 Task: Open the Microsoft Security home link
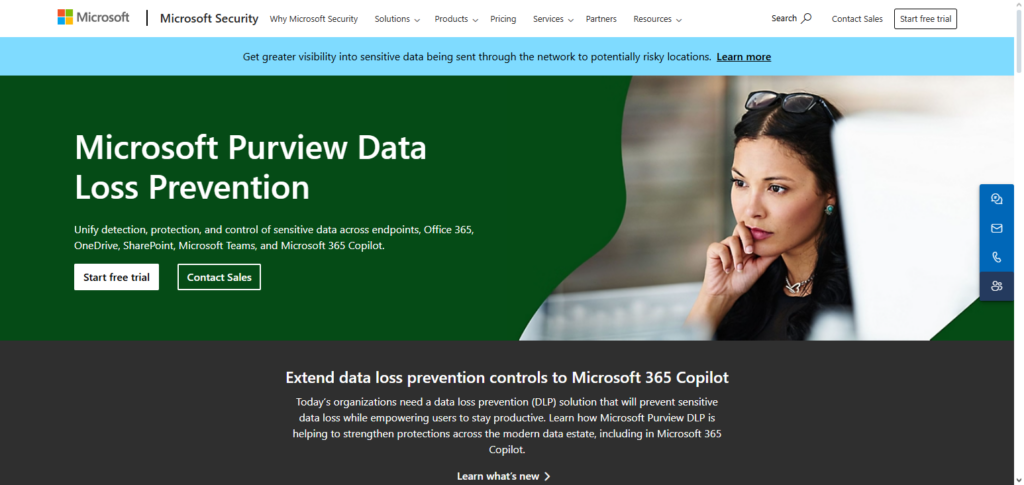(209, 18)
